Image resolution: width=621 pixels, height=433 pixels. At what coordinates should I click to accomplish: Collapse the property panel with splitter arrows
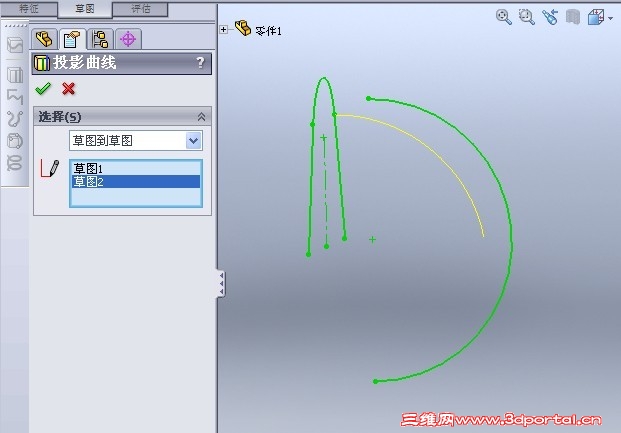click(x=221, y=284)
